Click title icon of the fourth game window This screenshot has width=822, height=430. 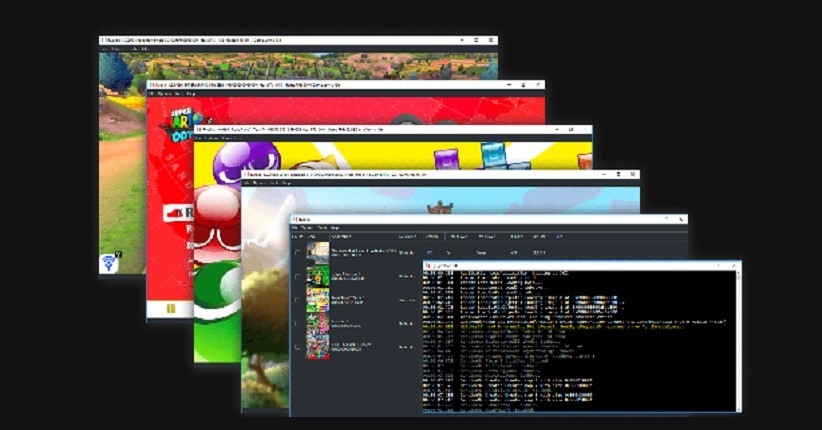246,174
